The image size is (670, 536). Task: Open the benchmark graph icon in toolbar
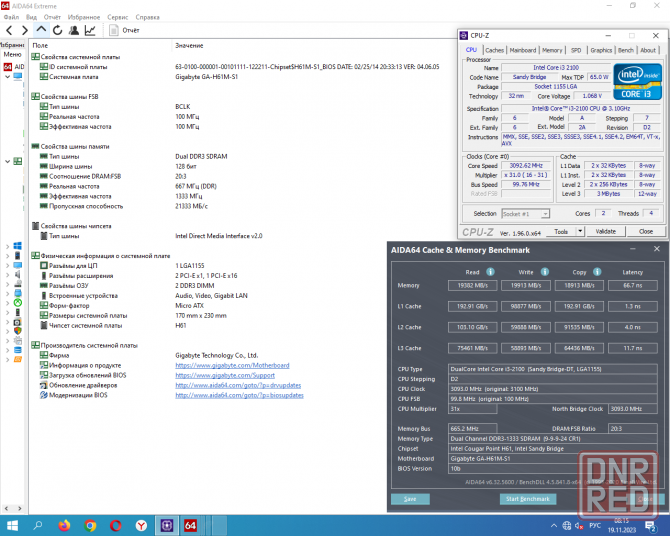coord(90,30)
